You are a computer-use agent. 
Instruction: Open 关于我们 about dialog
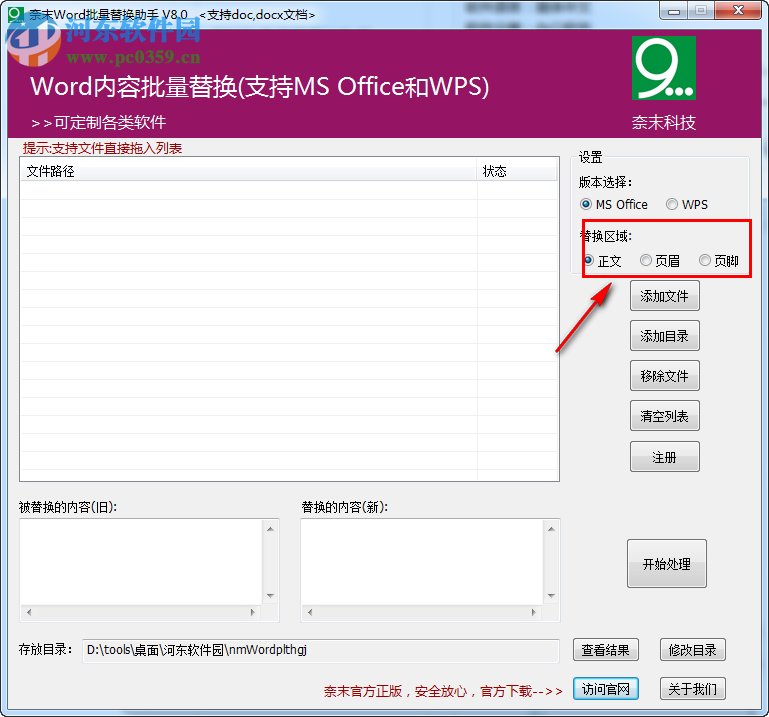692,689
